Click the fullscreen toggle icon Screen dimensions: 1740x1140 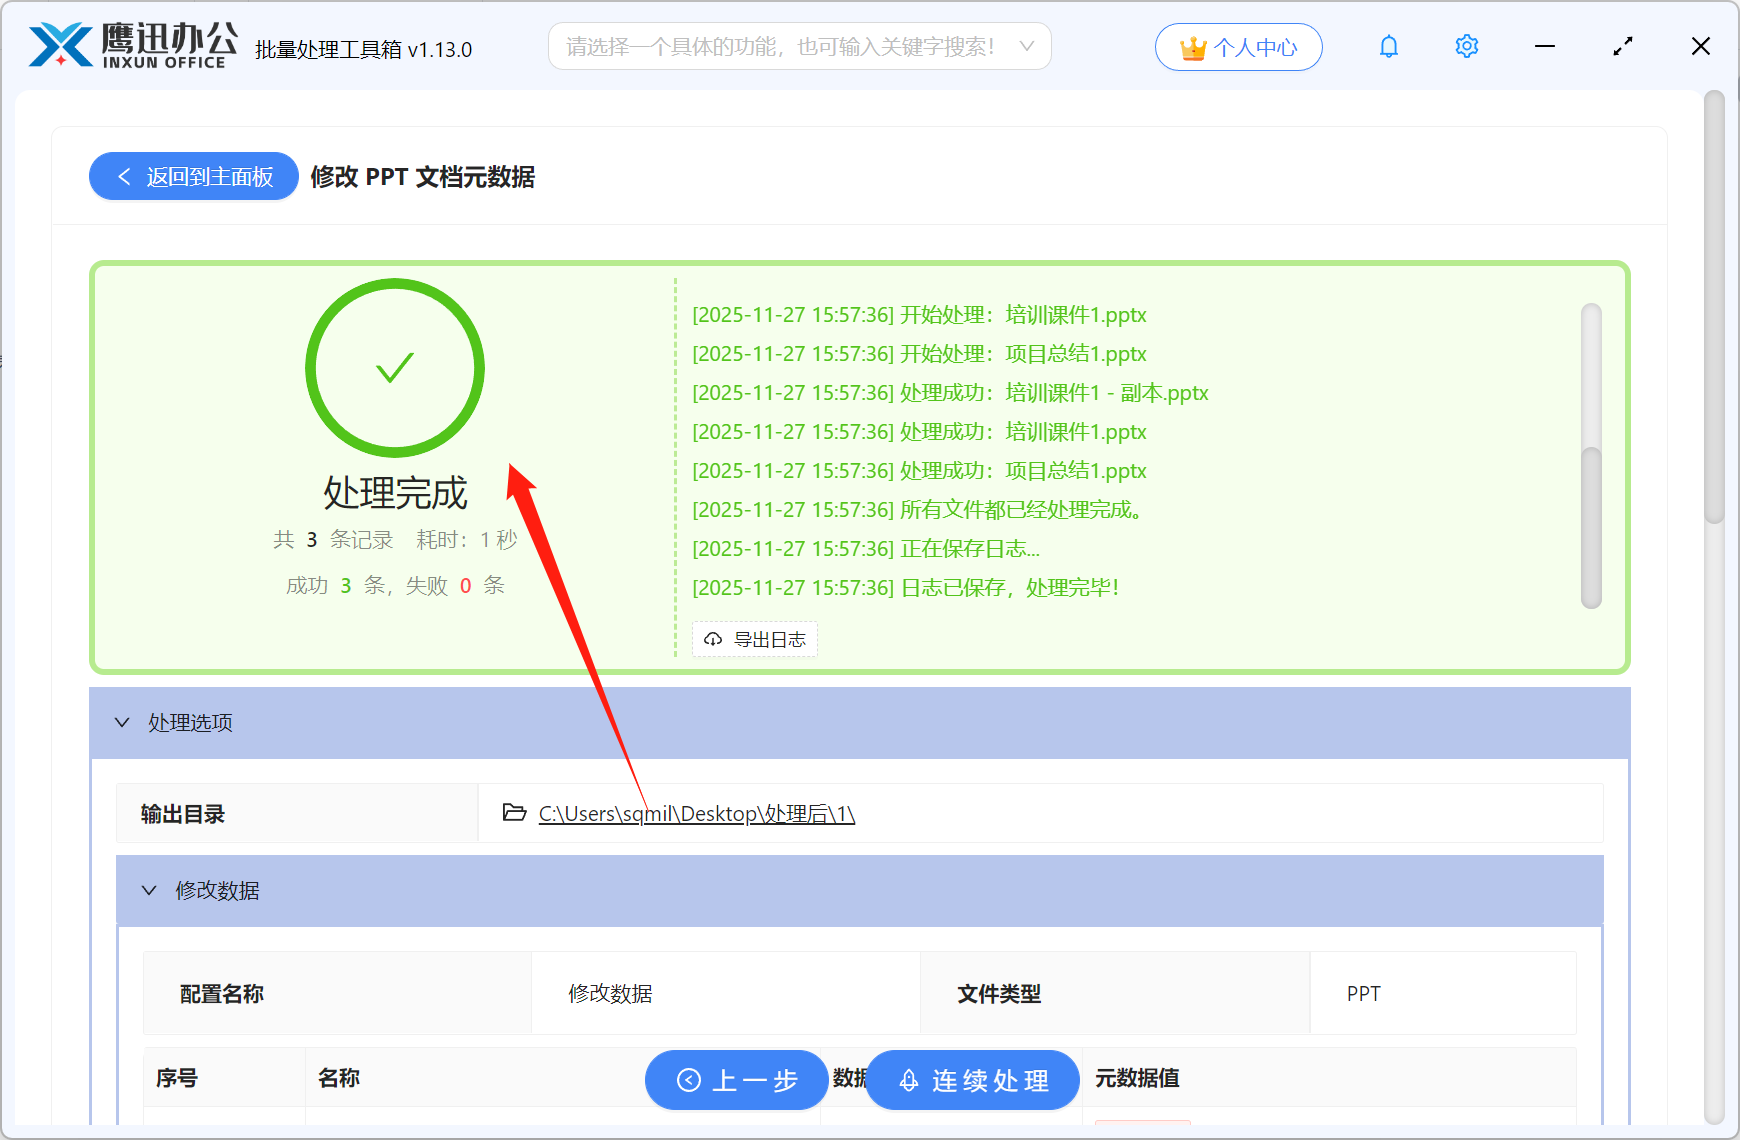(x=1623, y=46)
